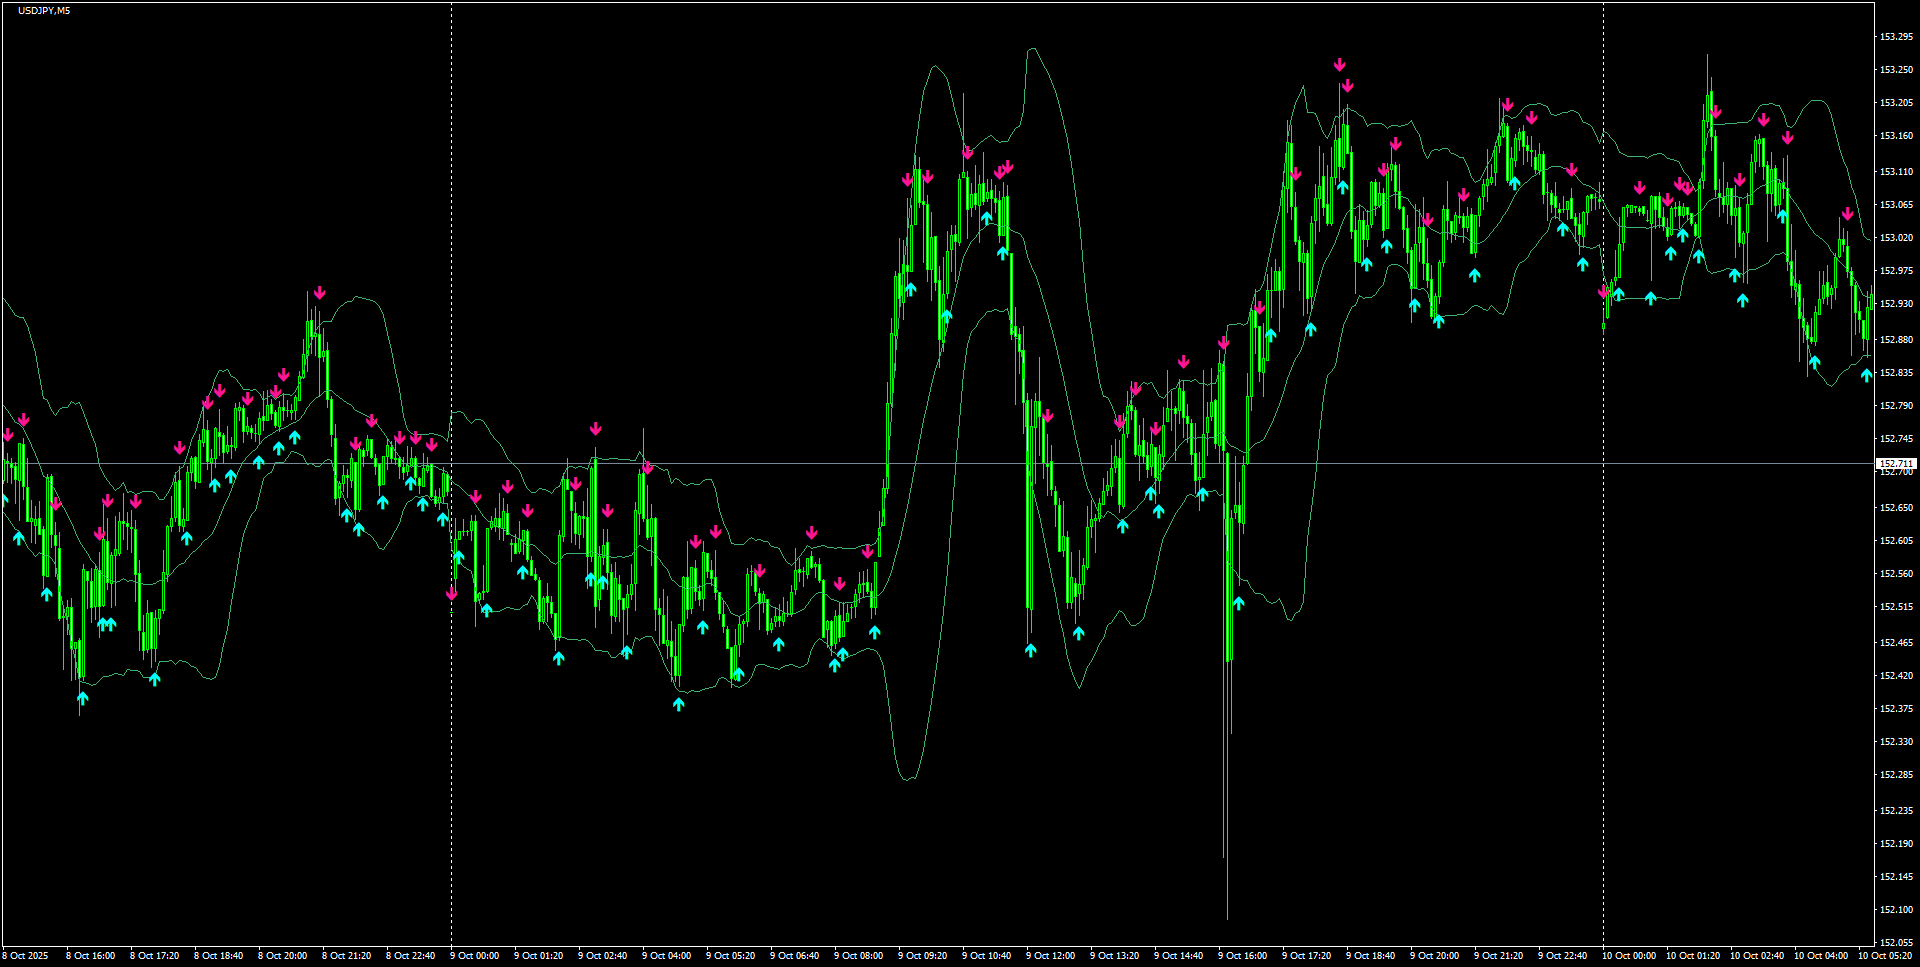Image resolution: width=1920 pixels, height=967 pixels.
Task: Click the 9 Oct 14:40 time label
Action: [1178, 956]
